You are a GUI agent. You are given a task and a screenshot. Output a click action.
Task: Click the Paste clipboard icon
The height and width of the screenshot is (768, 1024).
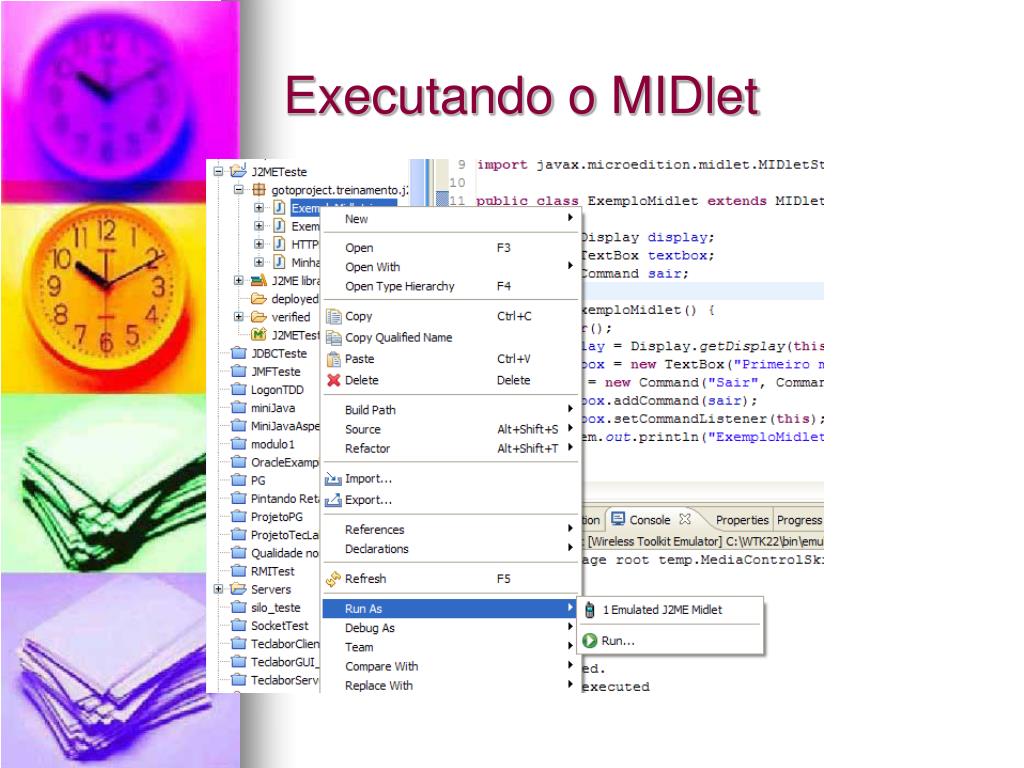pos(334,359)
